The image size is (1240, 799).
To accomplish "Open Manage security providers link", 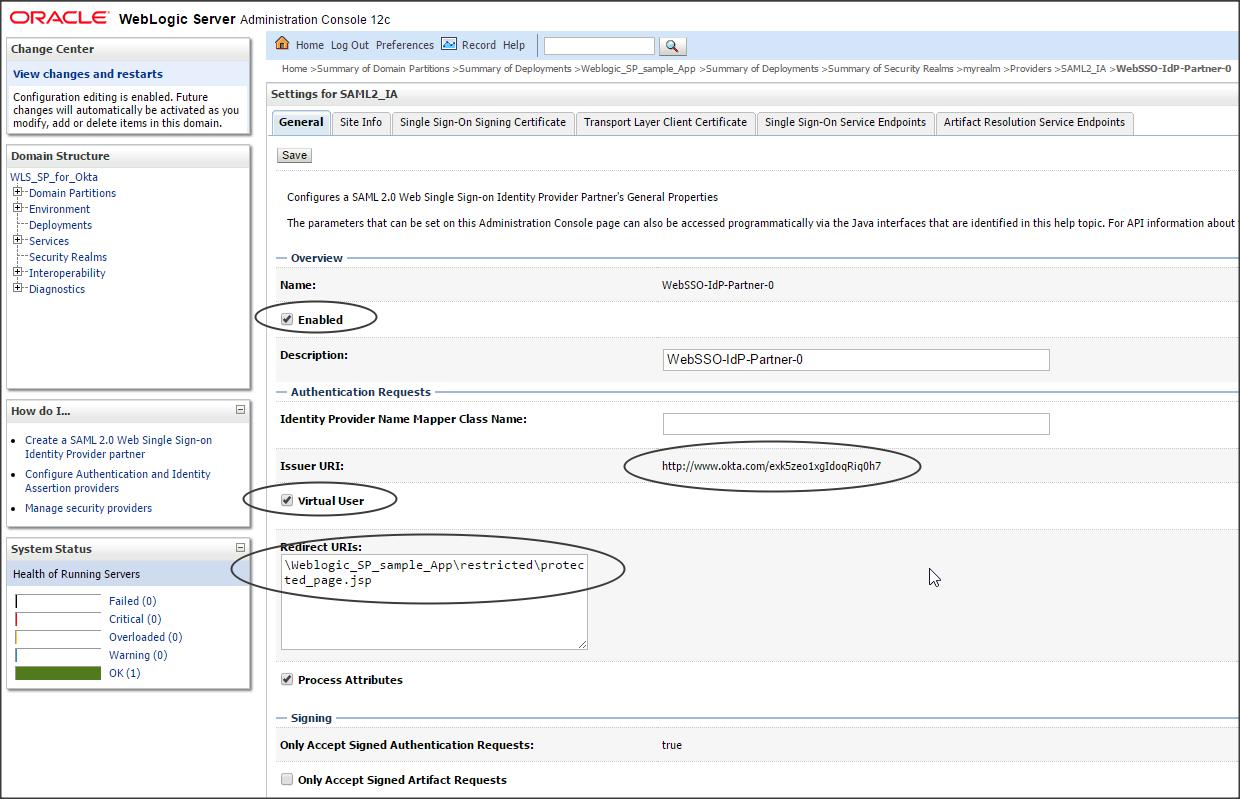I will click(x=88, y=508).
